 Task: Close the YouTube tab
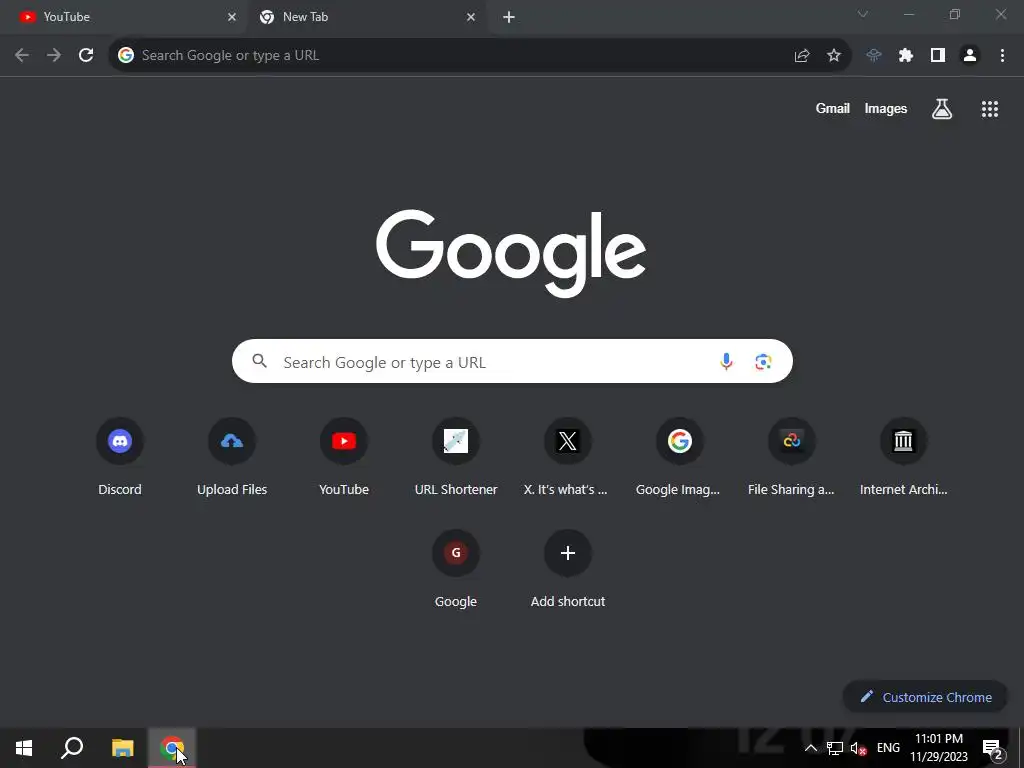232,17
